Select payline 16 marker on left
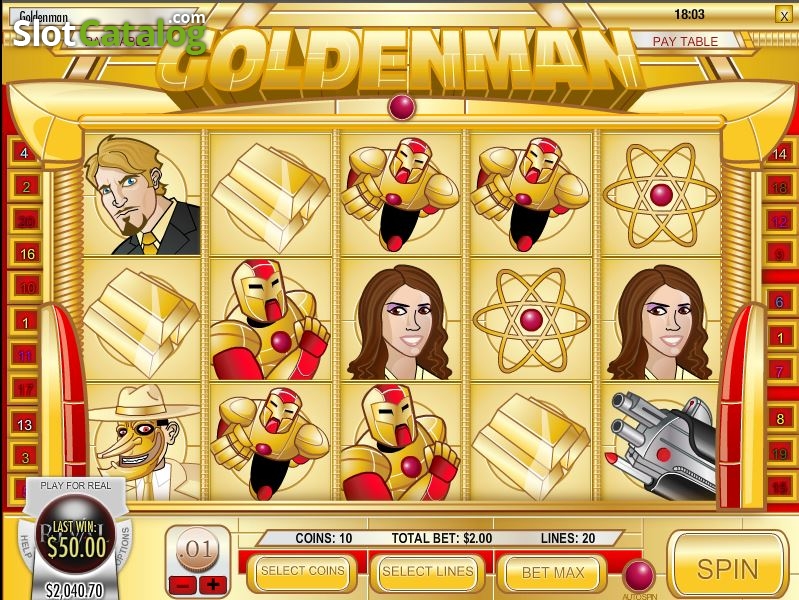Image resolution: width=799 pixels, height=600 pixels. (x=26, y=254)
